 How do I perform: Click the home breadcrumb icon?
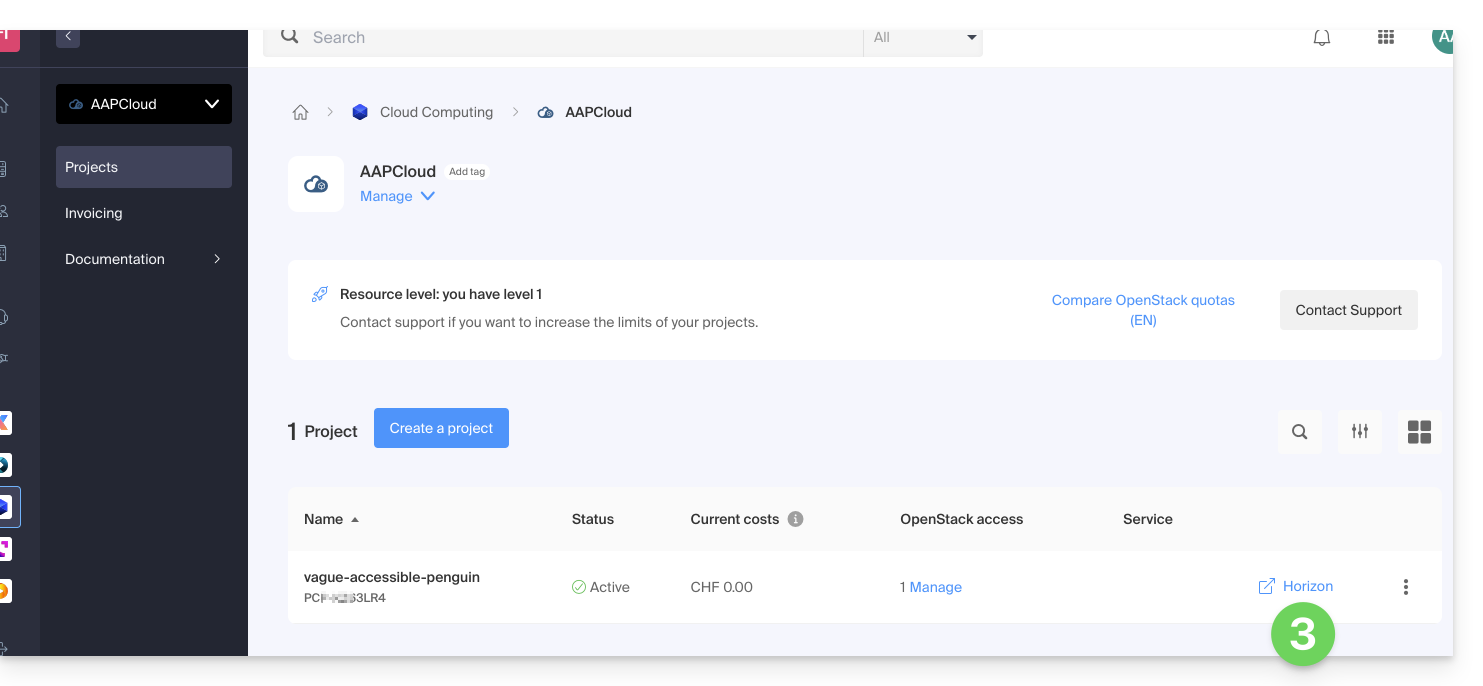[300, 113]
